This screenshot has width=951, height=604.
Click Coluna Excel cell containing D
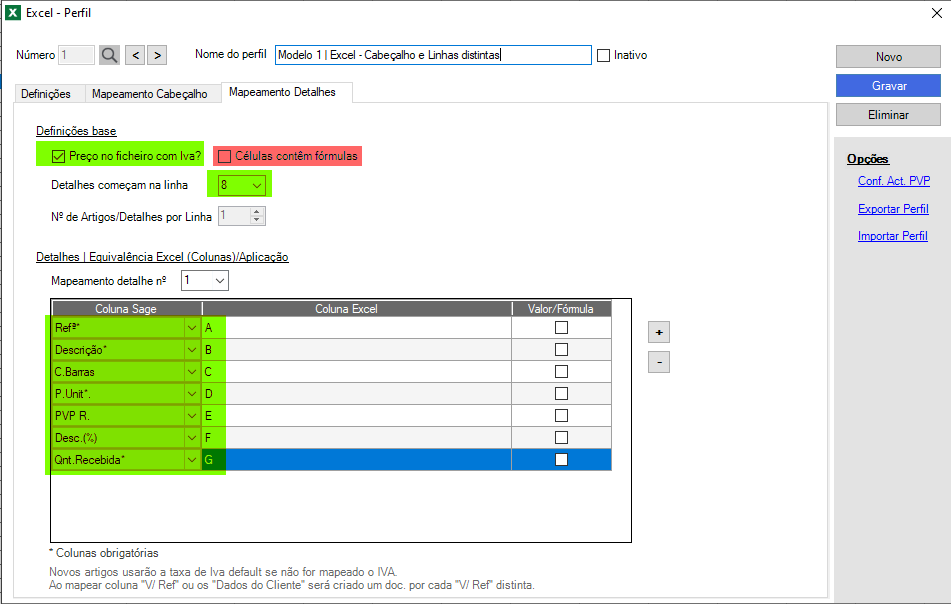(357, 394)
